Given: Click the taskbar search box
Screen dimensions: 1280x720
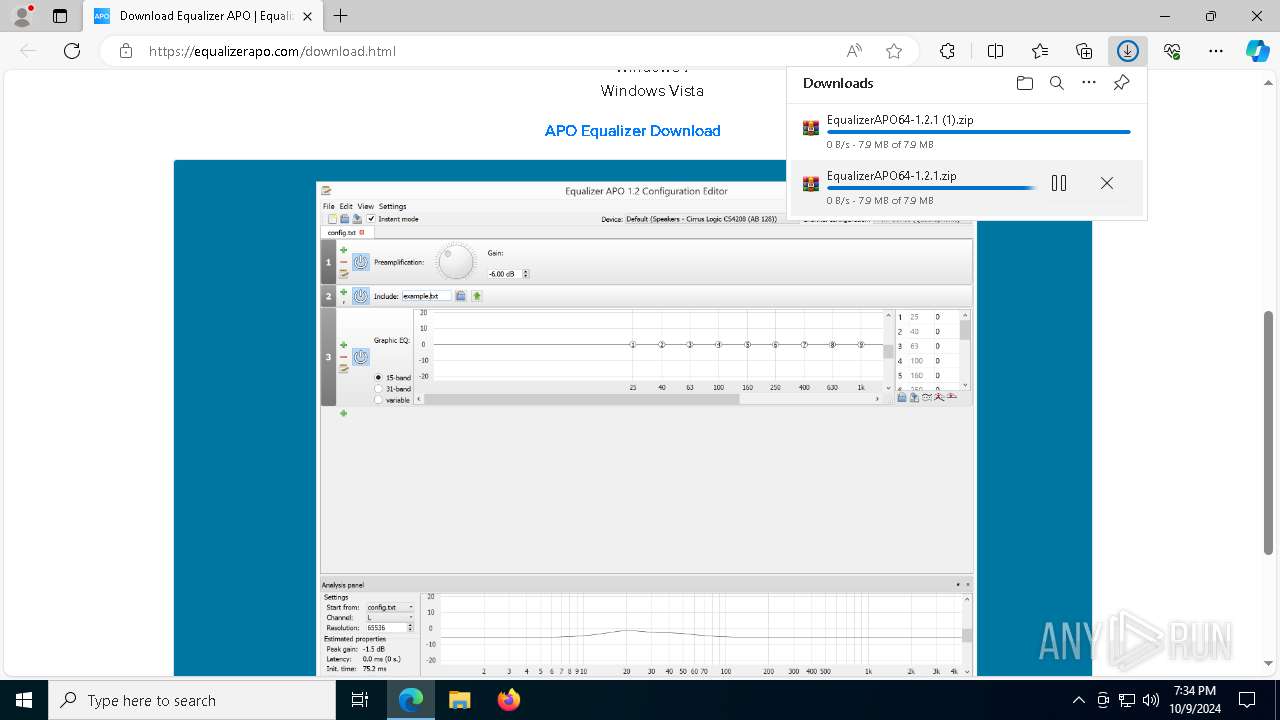Looking at the screenshot, I should click(191, 700).
